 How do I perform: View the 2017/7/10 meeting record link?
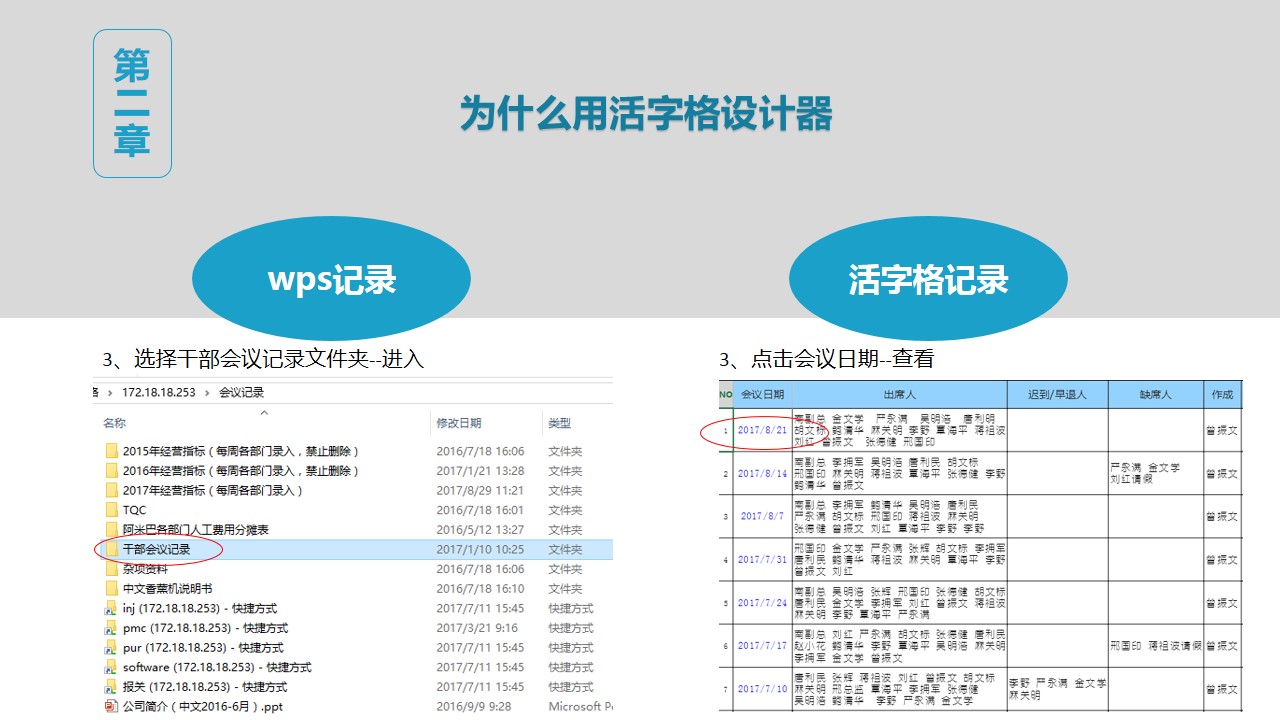762,689
